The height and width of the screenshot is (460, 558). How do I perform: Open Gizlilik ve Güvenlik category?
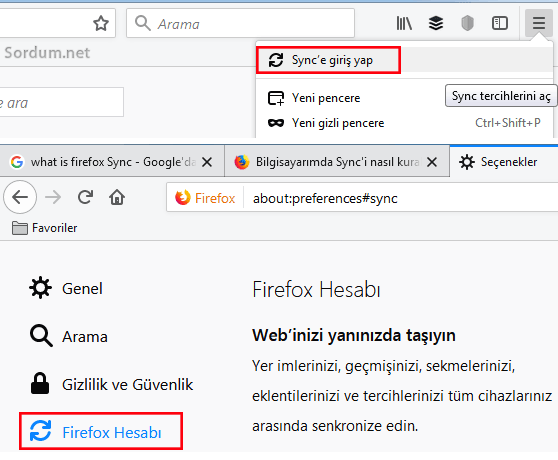pyautogui.click(x=111, y=384)
